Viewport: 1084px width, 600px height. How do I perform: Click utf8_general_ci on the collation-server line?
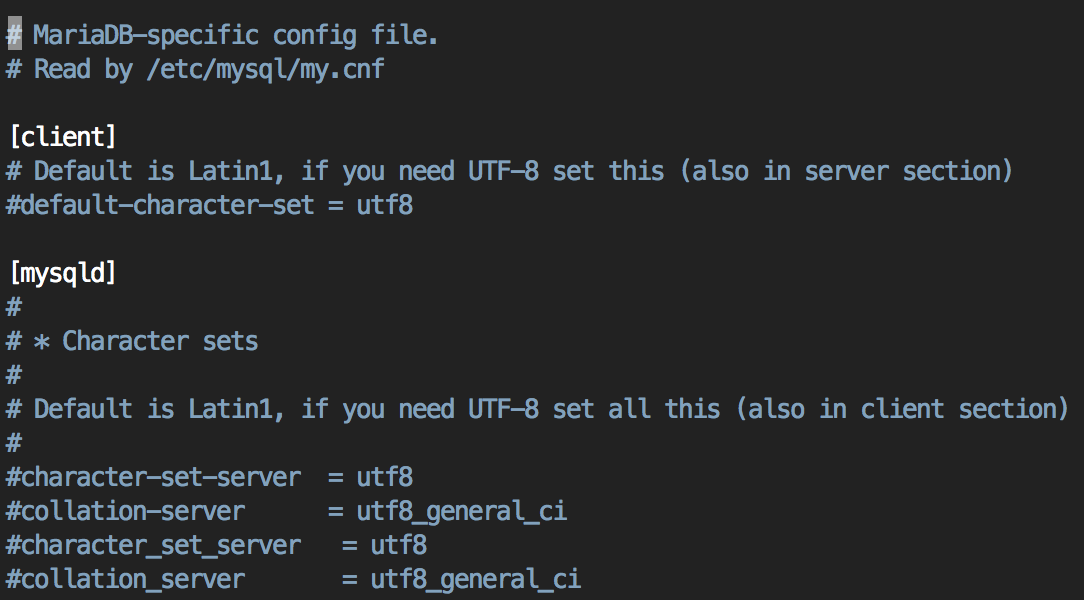tap(462, 512)
